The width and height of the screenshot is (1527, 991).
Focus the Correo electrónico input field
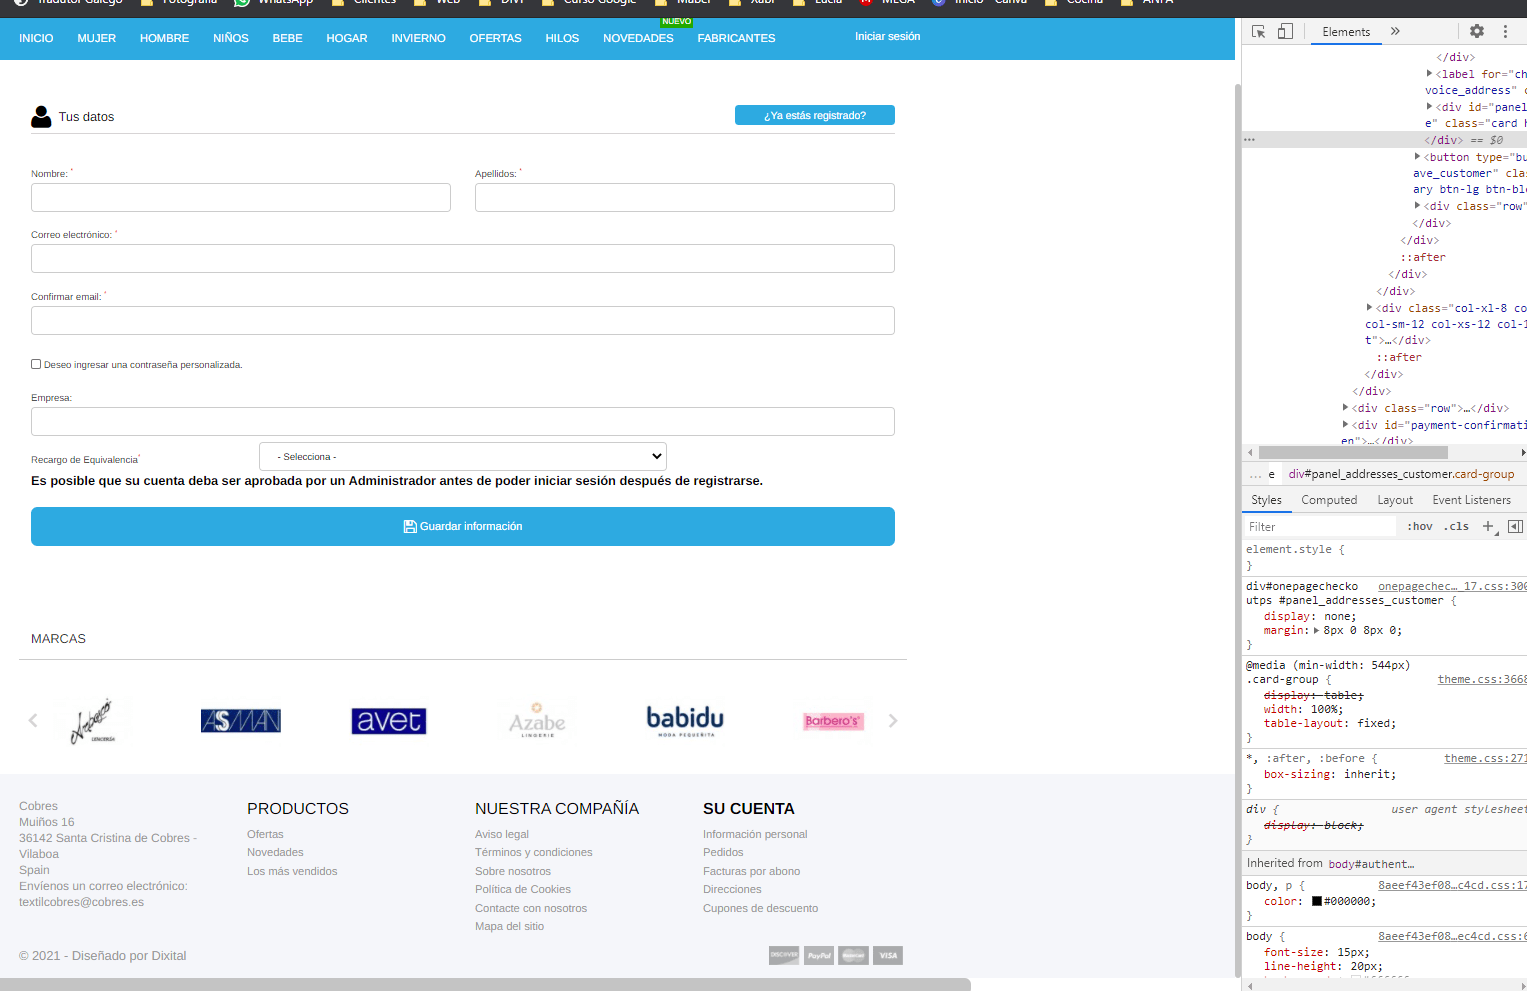(x=463, y=258)
